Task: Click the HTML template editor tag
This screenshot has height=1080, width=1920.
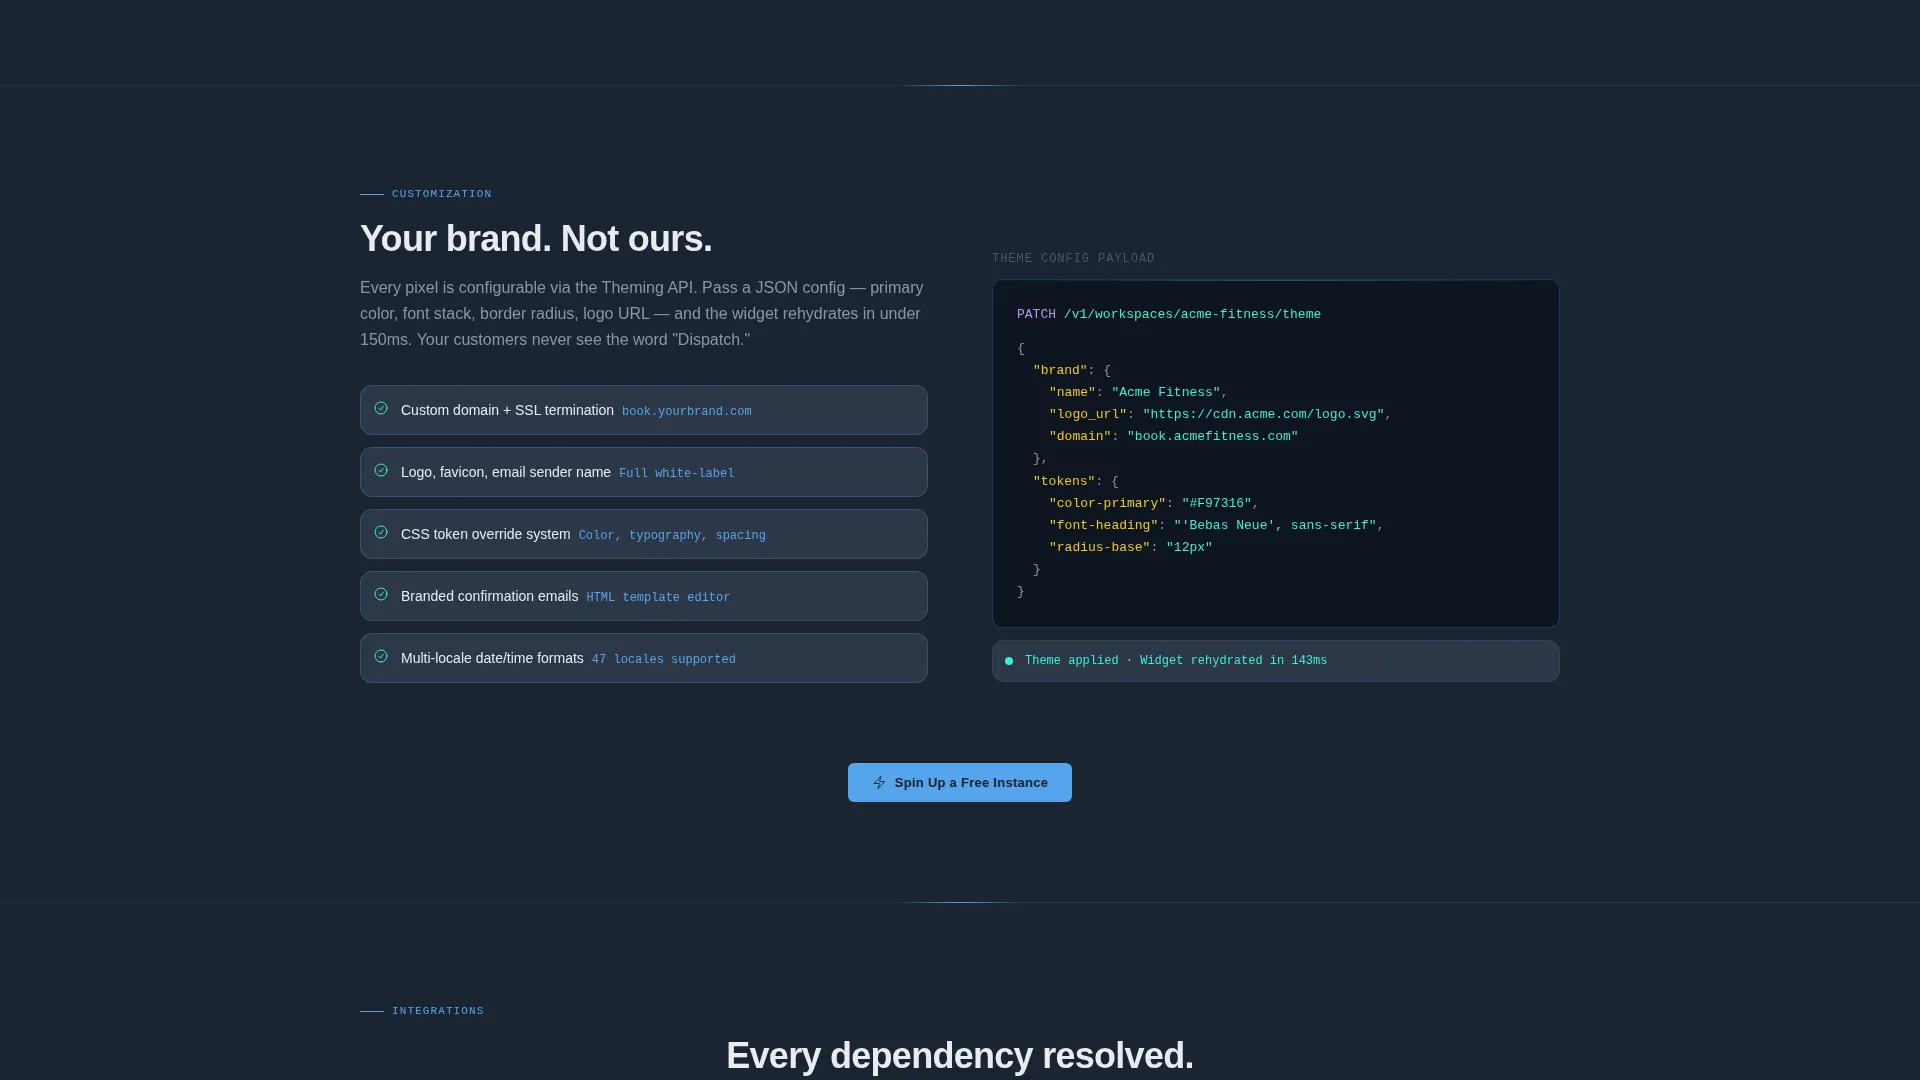Action: point(658,597)
